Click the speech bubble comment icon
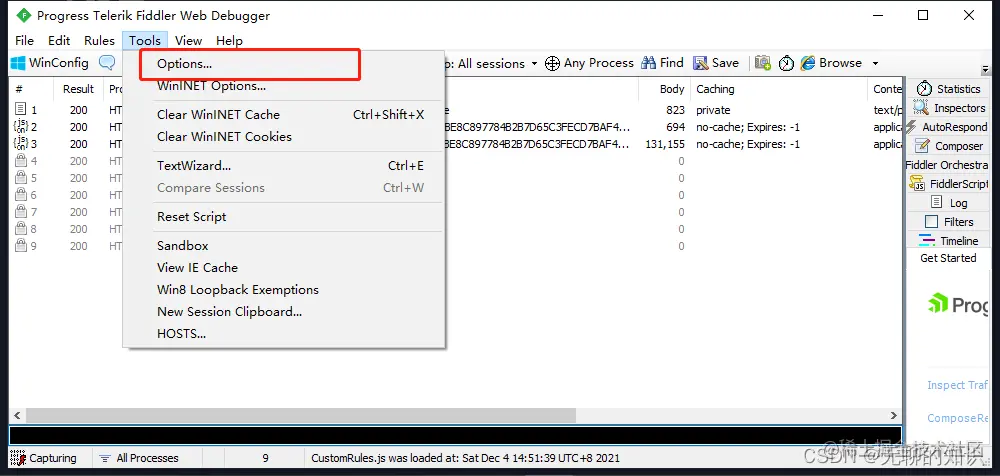This screenshot has width=1000, height=476. 107,63
